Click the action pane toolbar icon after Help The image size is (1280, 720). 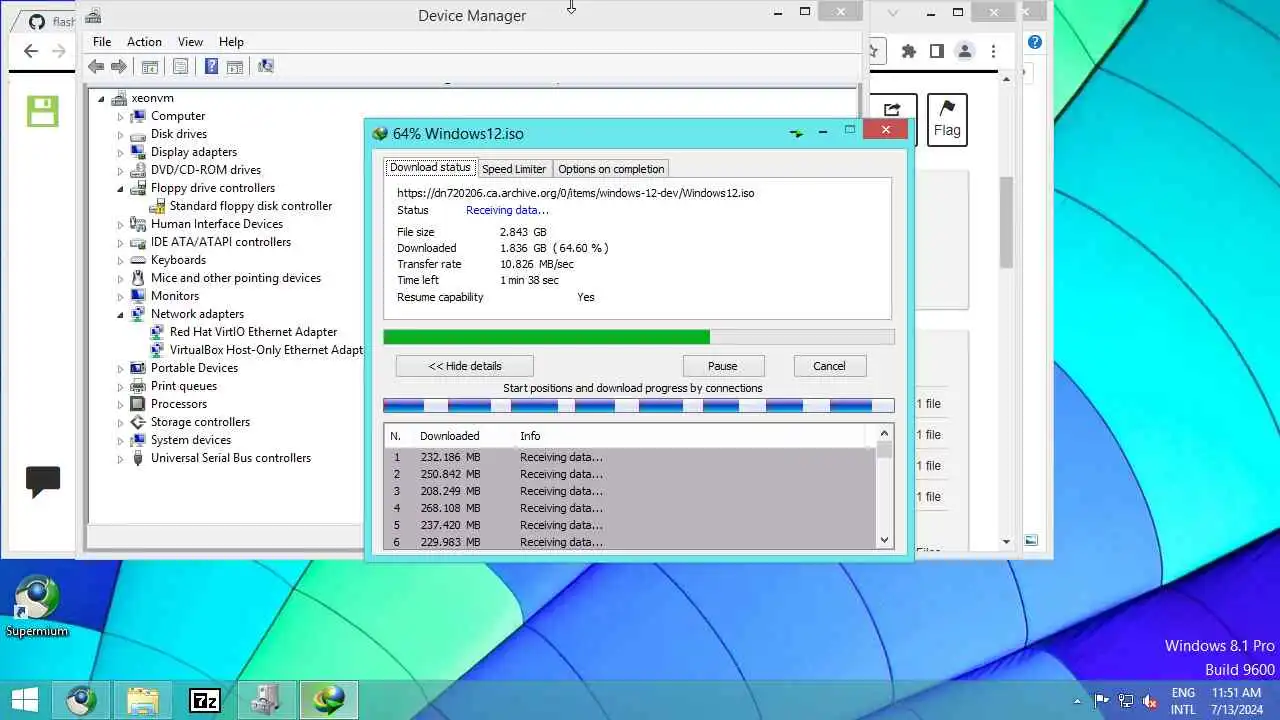point(235,67)
